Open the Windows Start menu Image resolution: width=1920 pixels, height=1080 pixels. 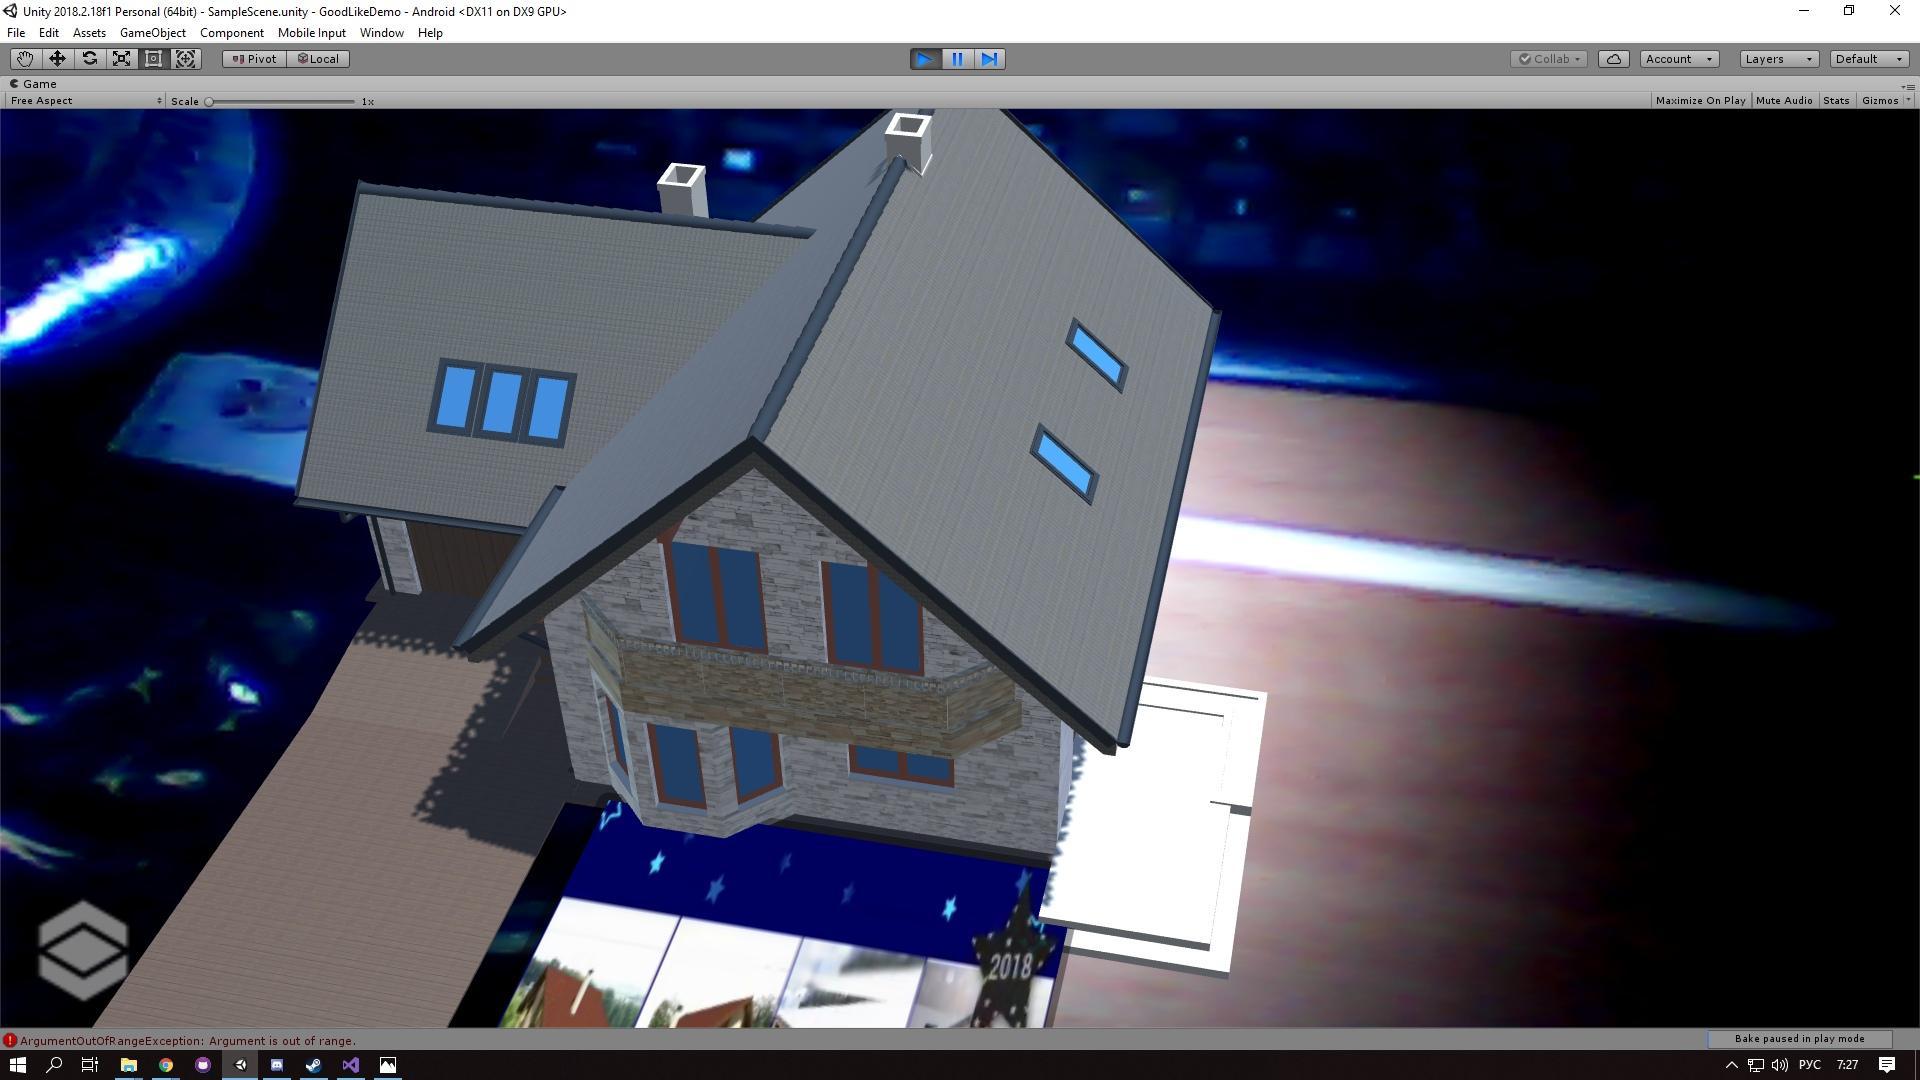pos(17,1065)
